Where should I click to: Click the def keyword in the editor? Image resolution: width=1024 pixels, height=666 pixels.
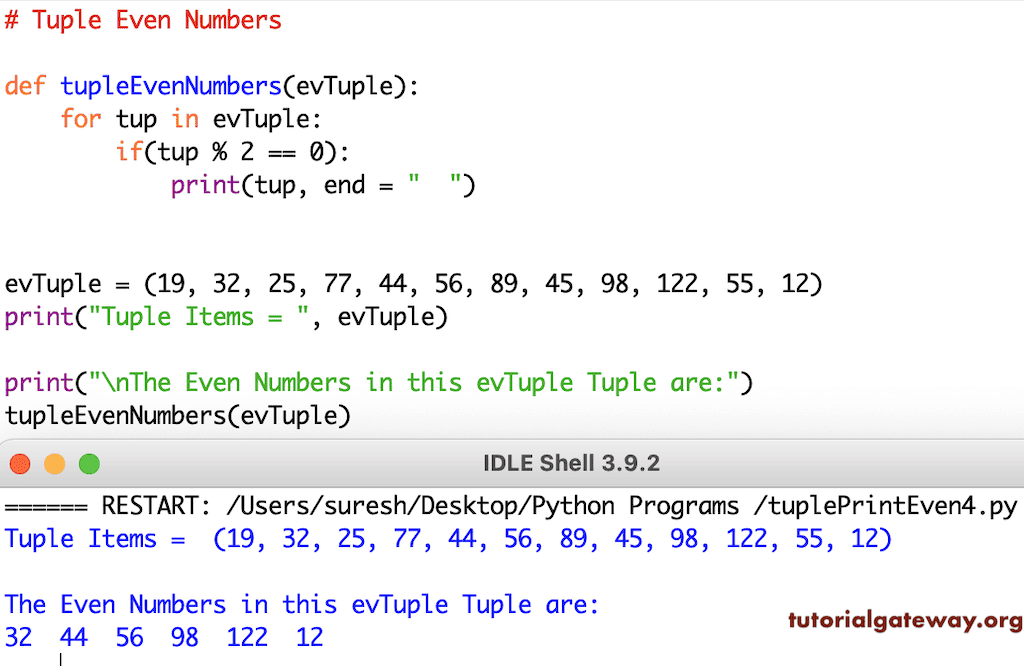[25, 86]
